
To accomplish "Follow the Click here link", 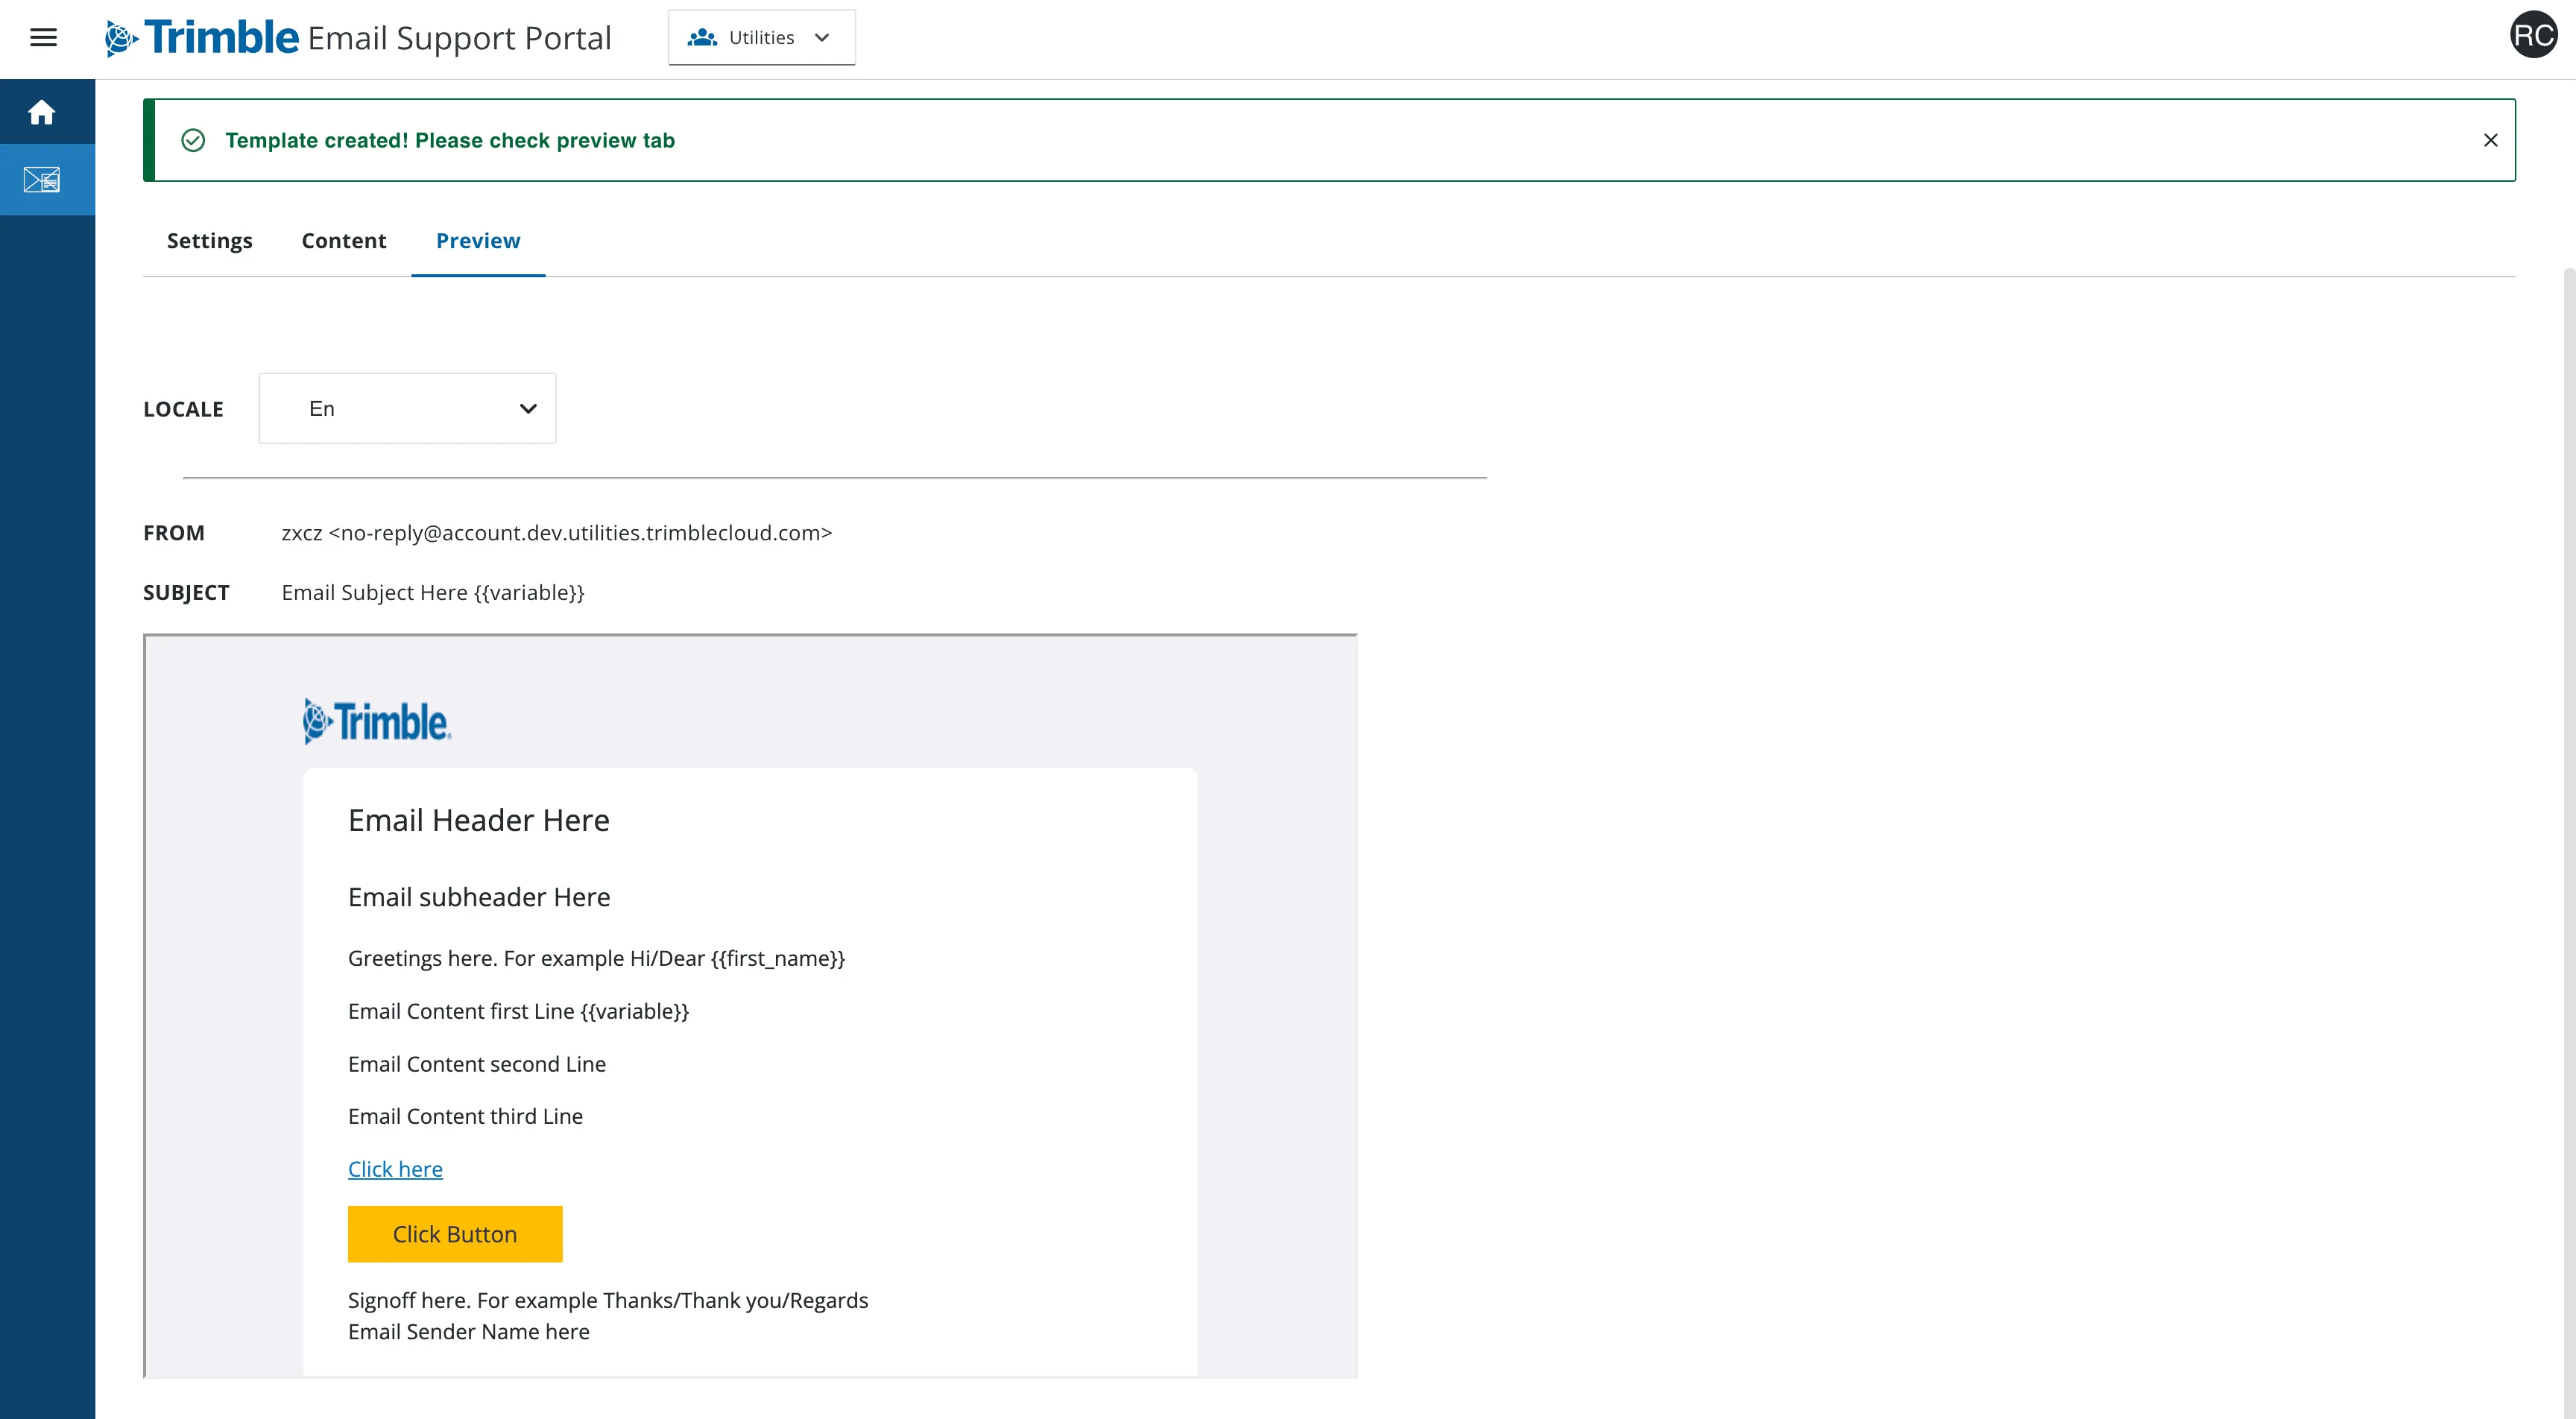I will 395,1169.
